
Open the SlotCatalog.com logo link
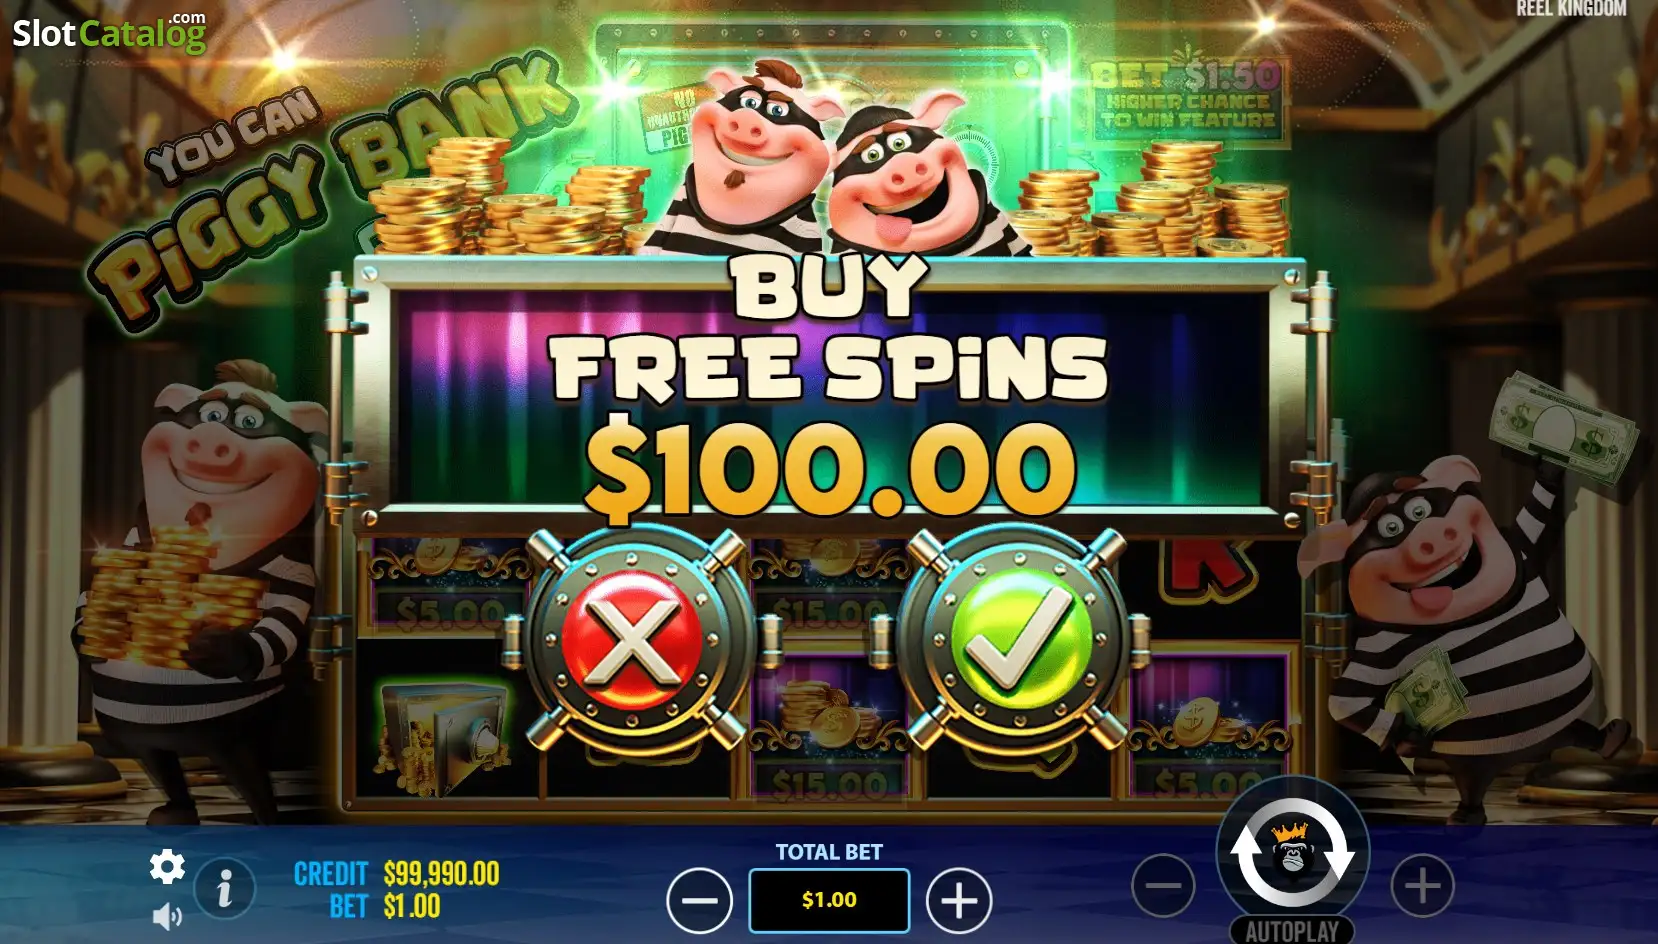pos(109,34)
